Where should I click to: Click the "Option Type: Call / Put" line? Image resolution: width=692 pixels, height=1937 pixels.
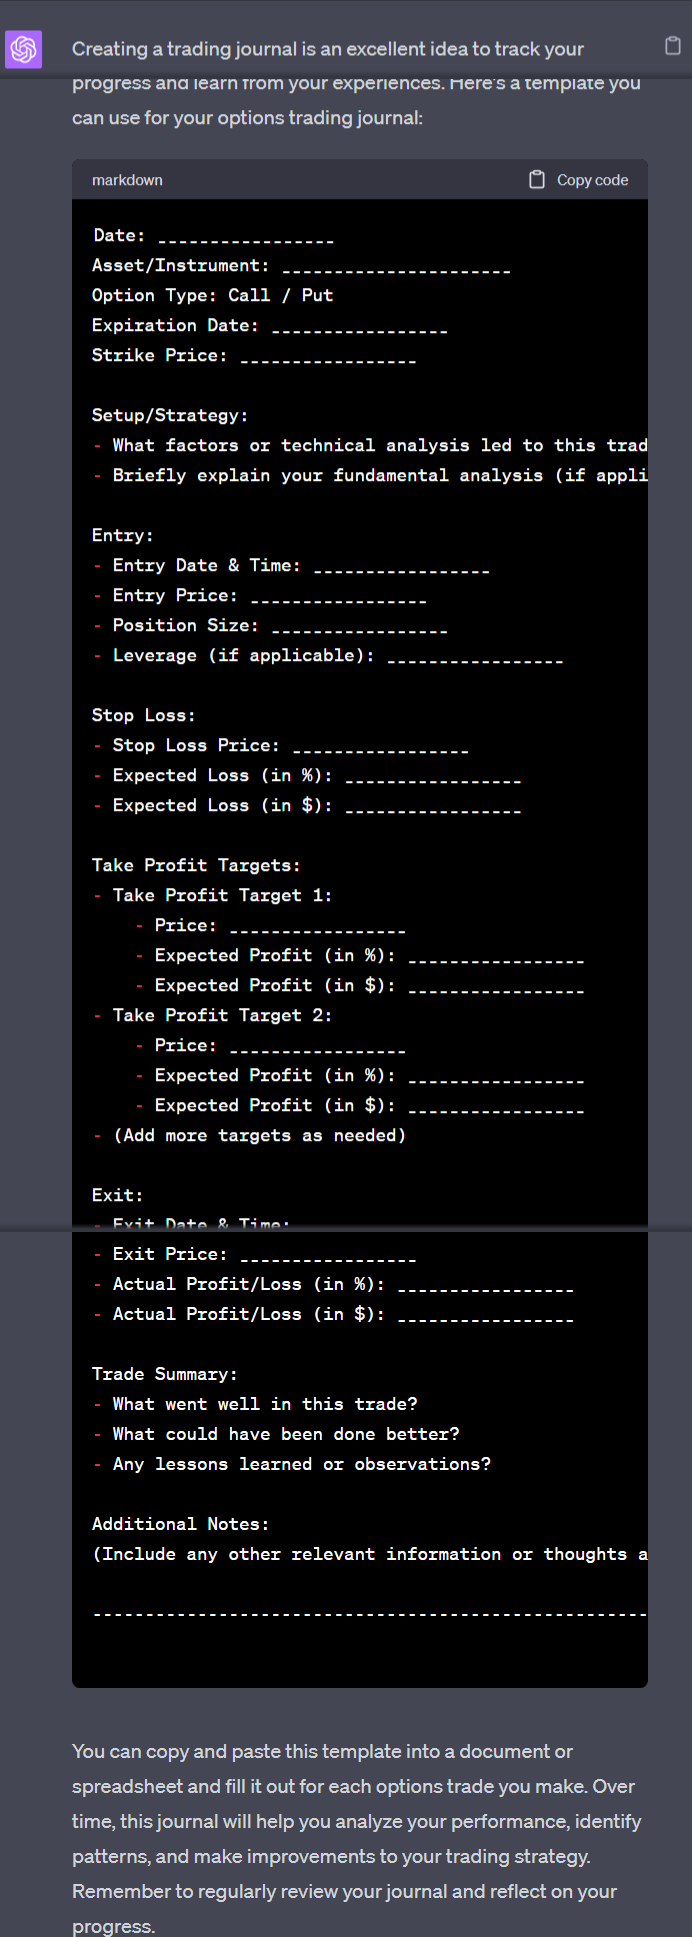[212, 295]
